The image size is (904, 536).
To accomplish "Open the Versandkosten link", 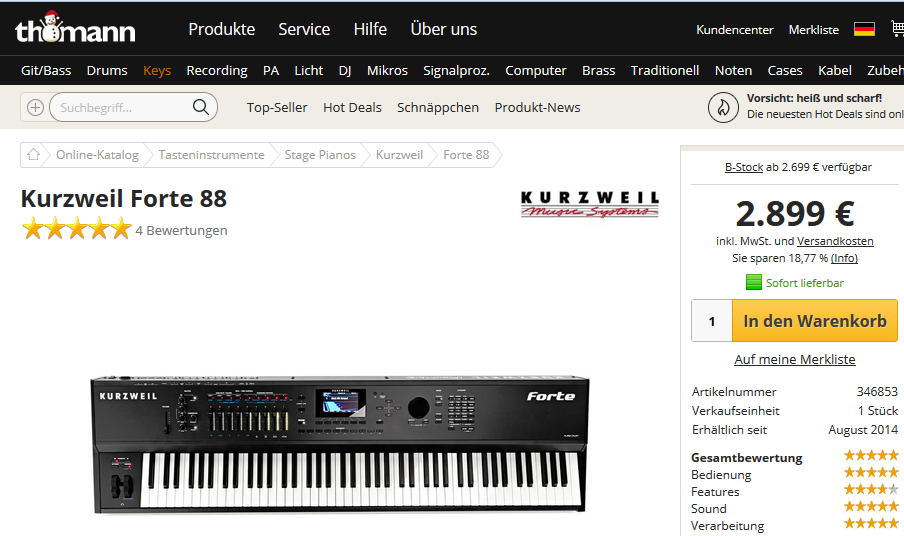I will pyautogui.click(x=835, y=241).
